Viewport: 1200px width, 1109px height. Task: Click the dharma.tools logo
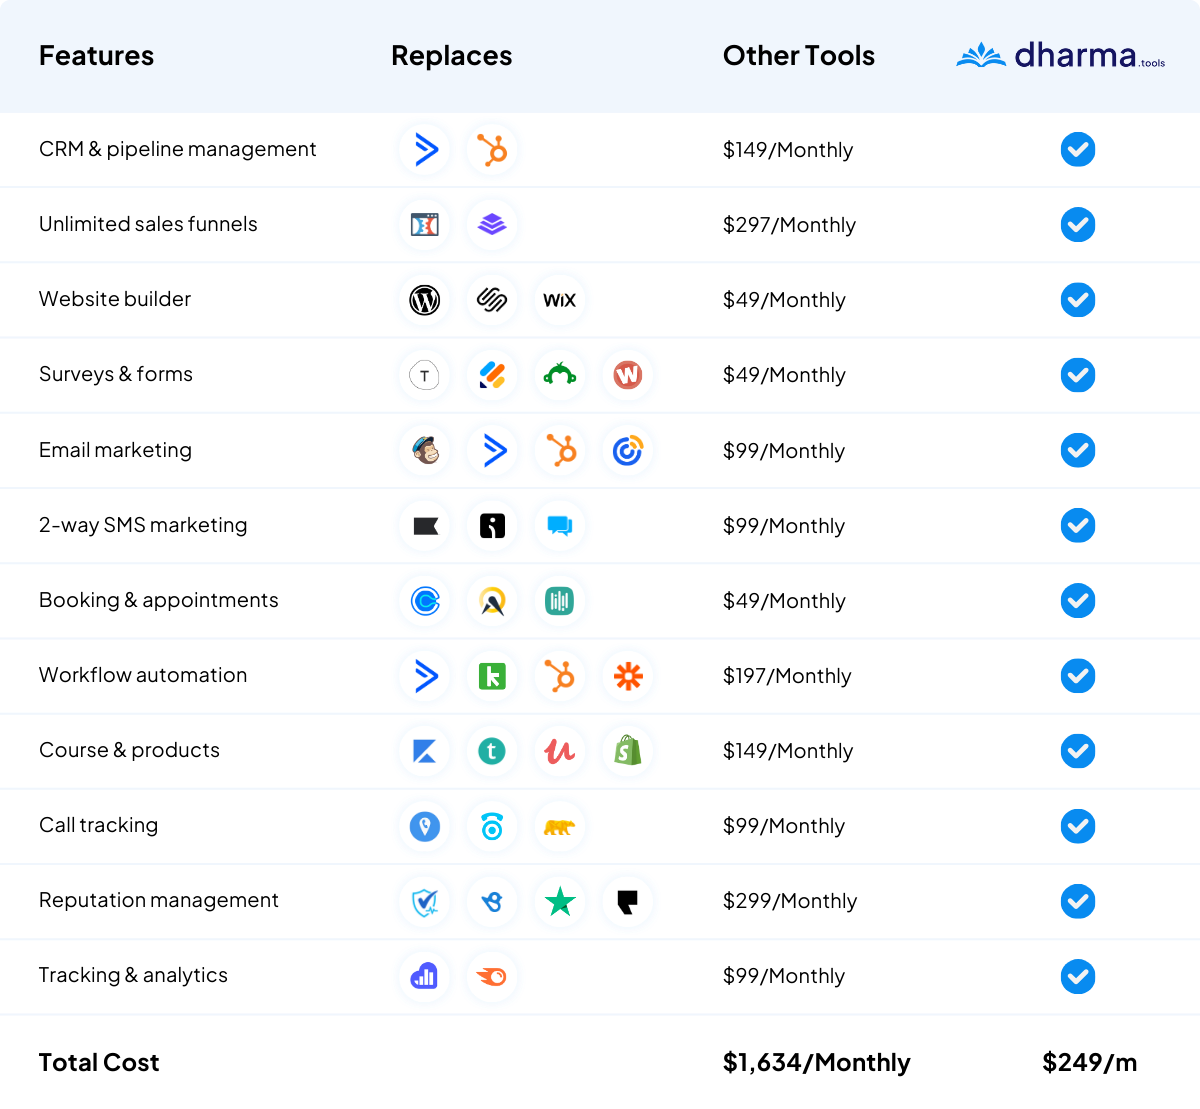click(1060, 56)
